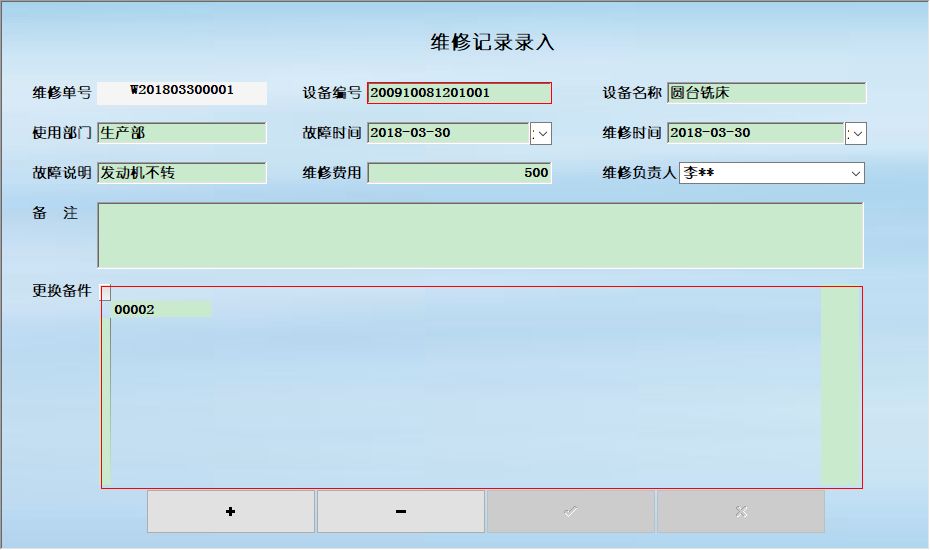The height and width of the screenshot is (550, 930).
Task: Select the 00002 spare part cell
Action: [x=160, y=310]
